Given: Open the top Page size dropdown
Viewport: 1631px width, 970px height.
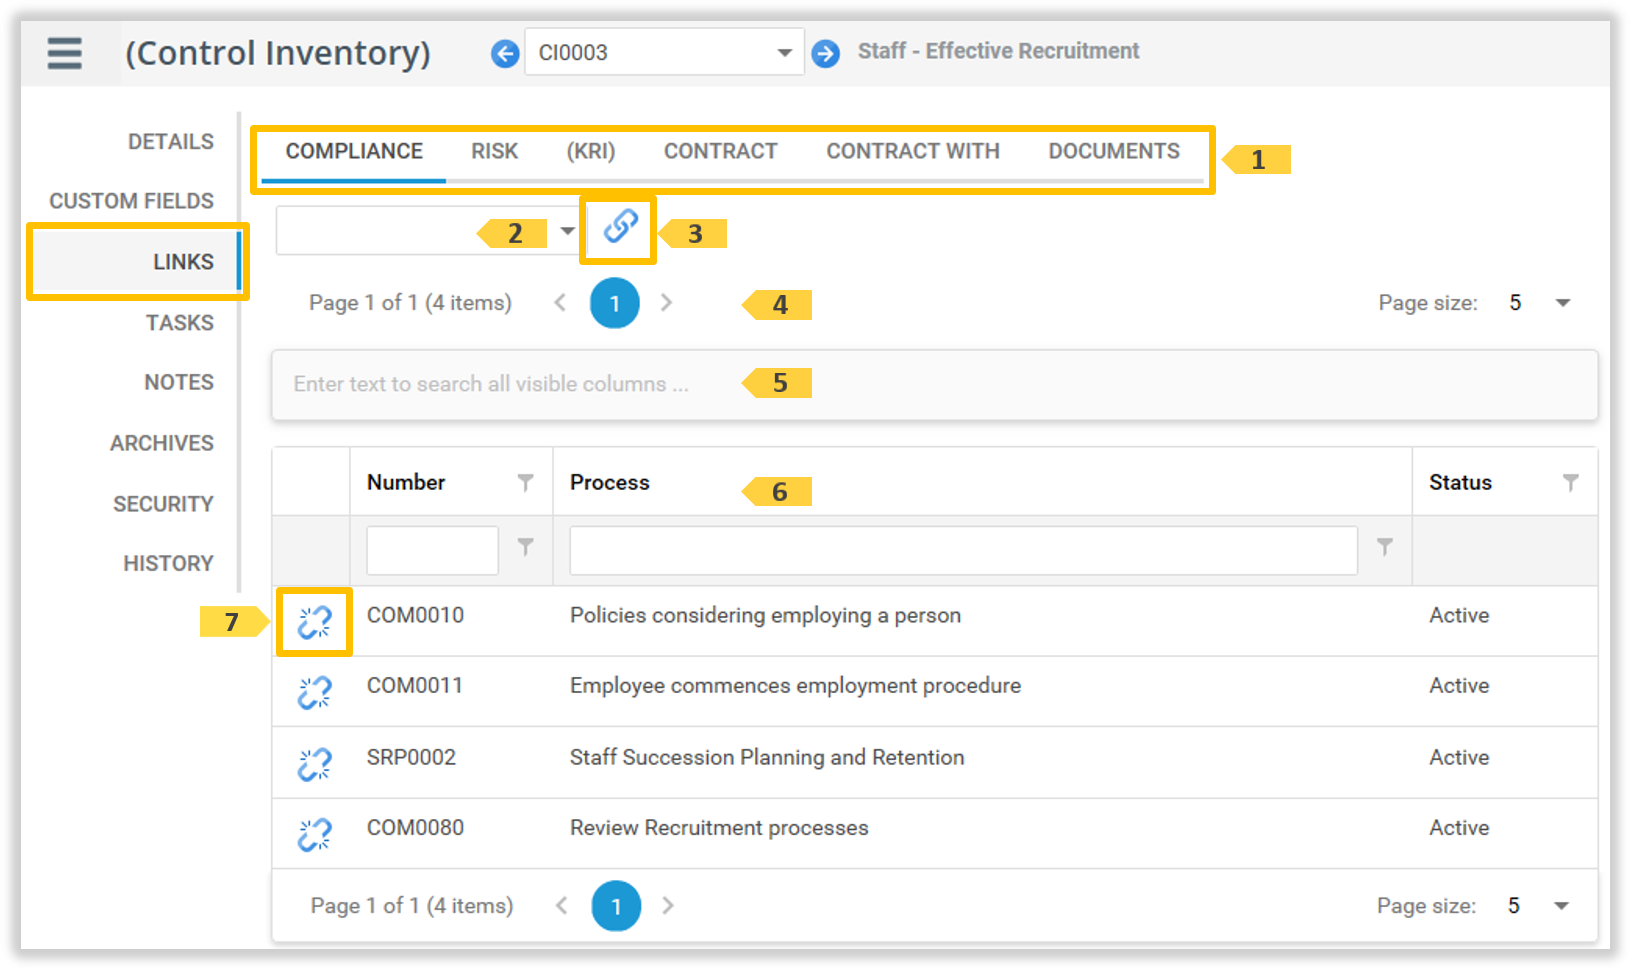Looking at the screenshot, I should pyautogui.click(x=1562, y=303).
